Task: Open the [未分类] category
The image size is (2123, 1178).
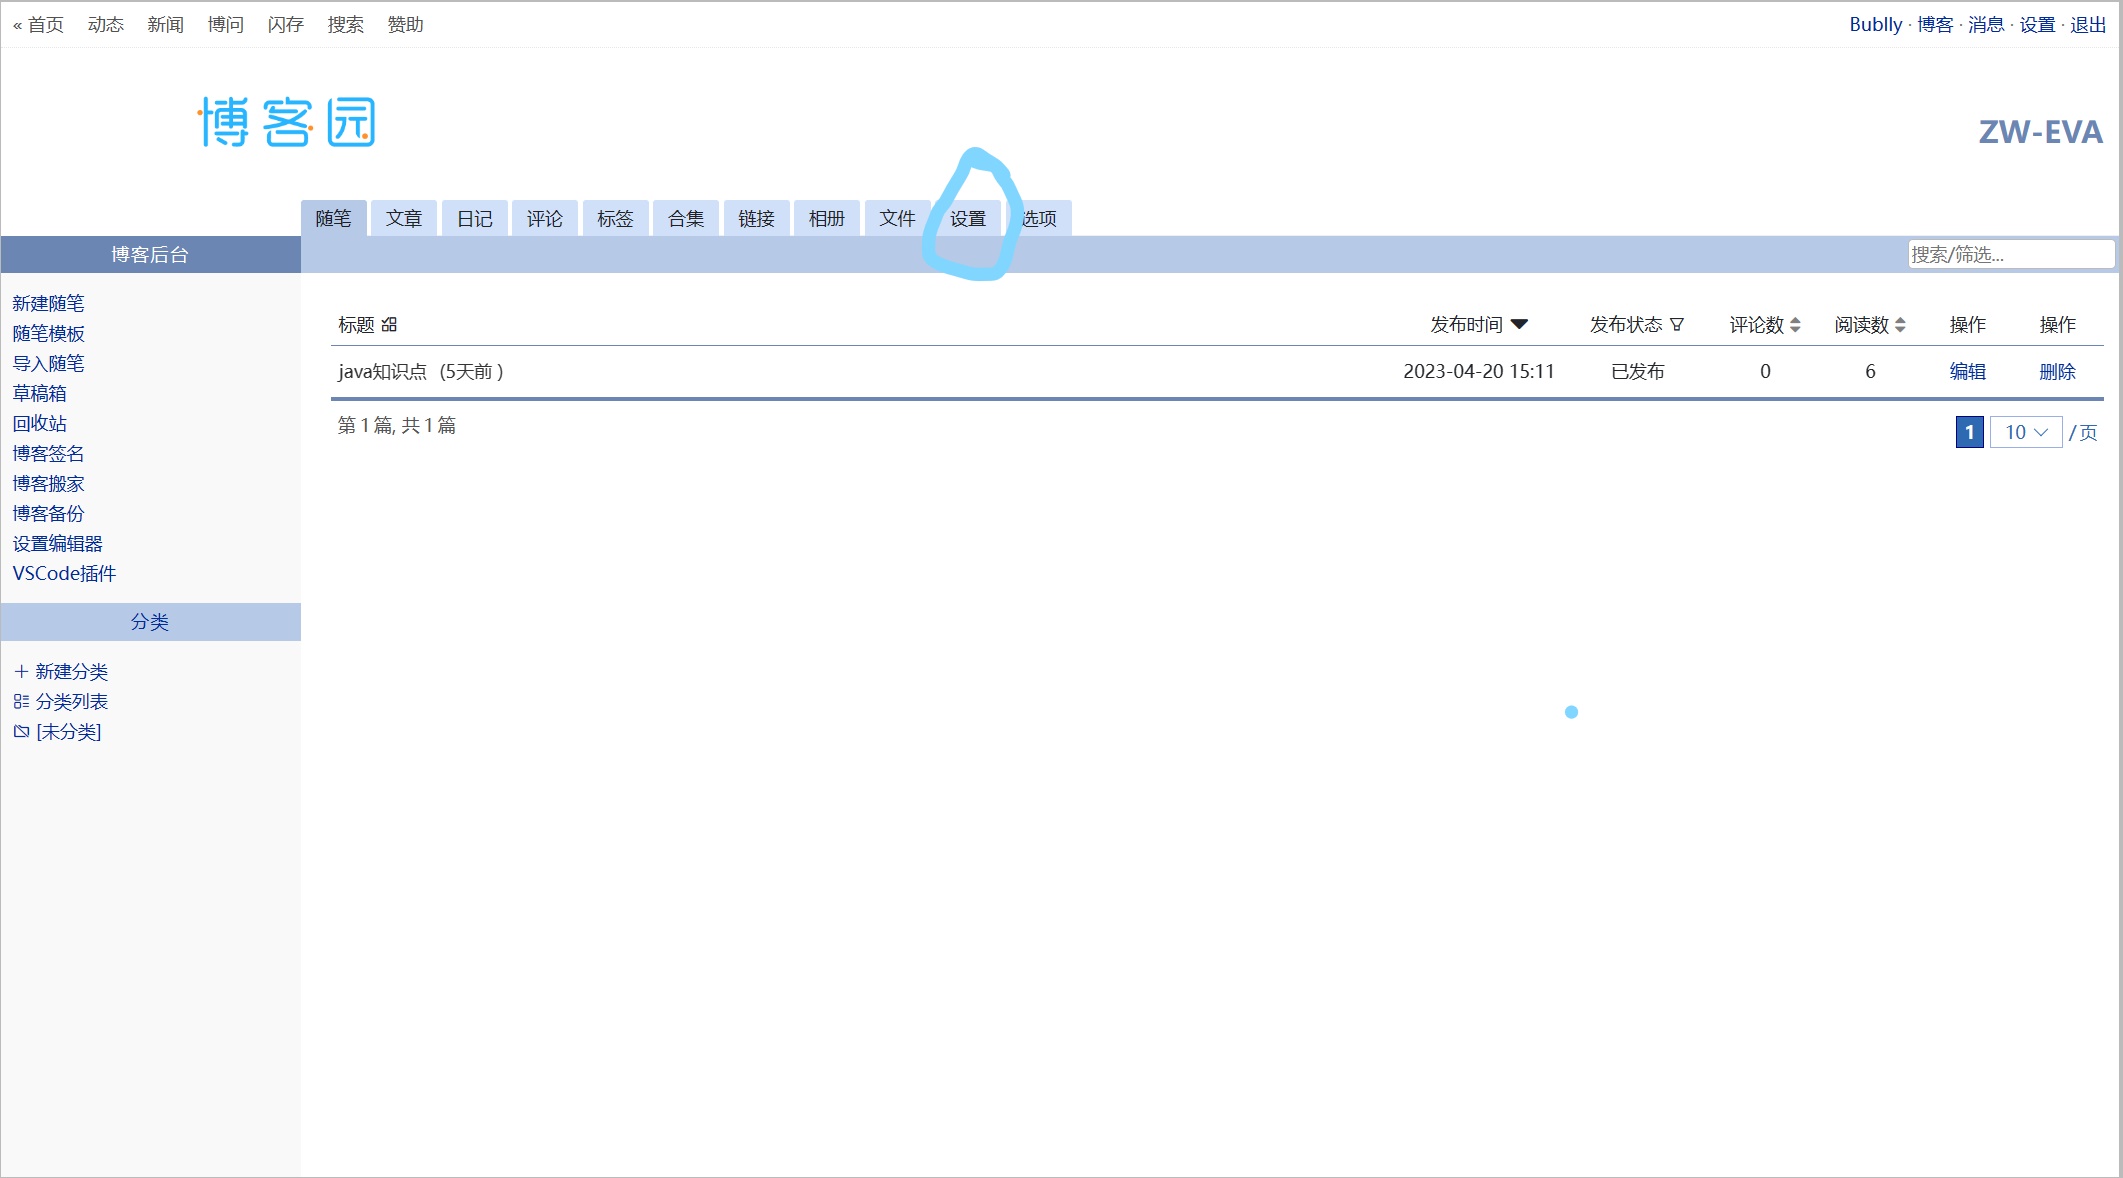Action: pos(68,731)
